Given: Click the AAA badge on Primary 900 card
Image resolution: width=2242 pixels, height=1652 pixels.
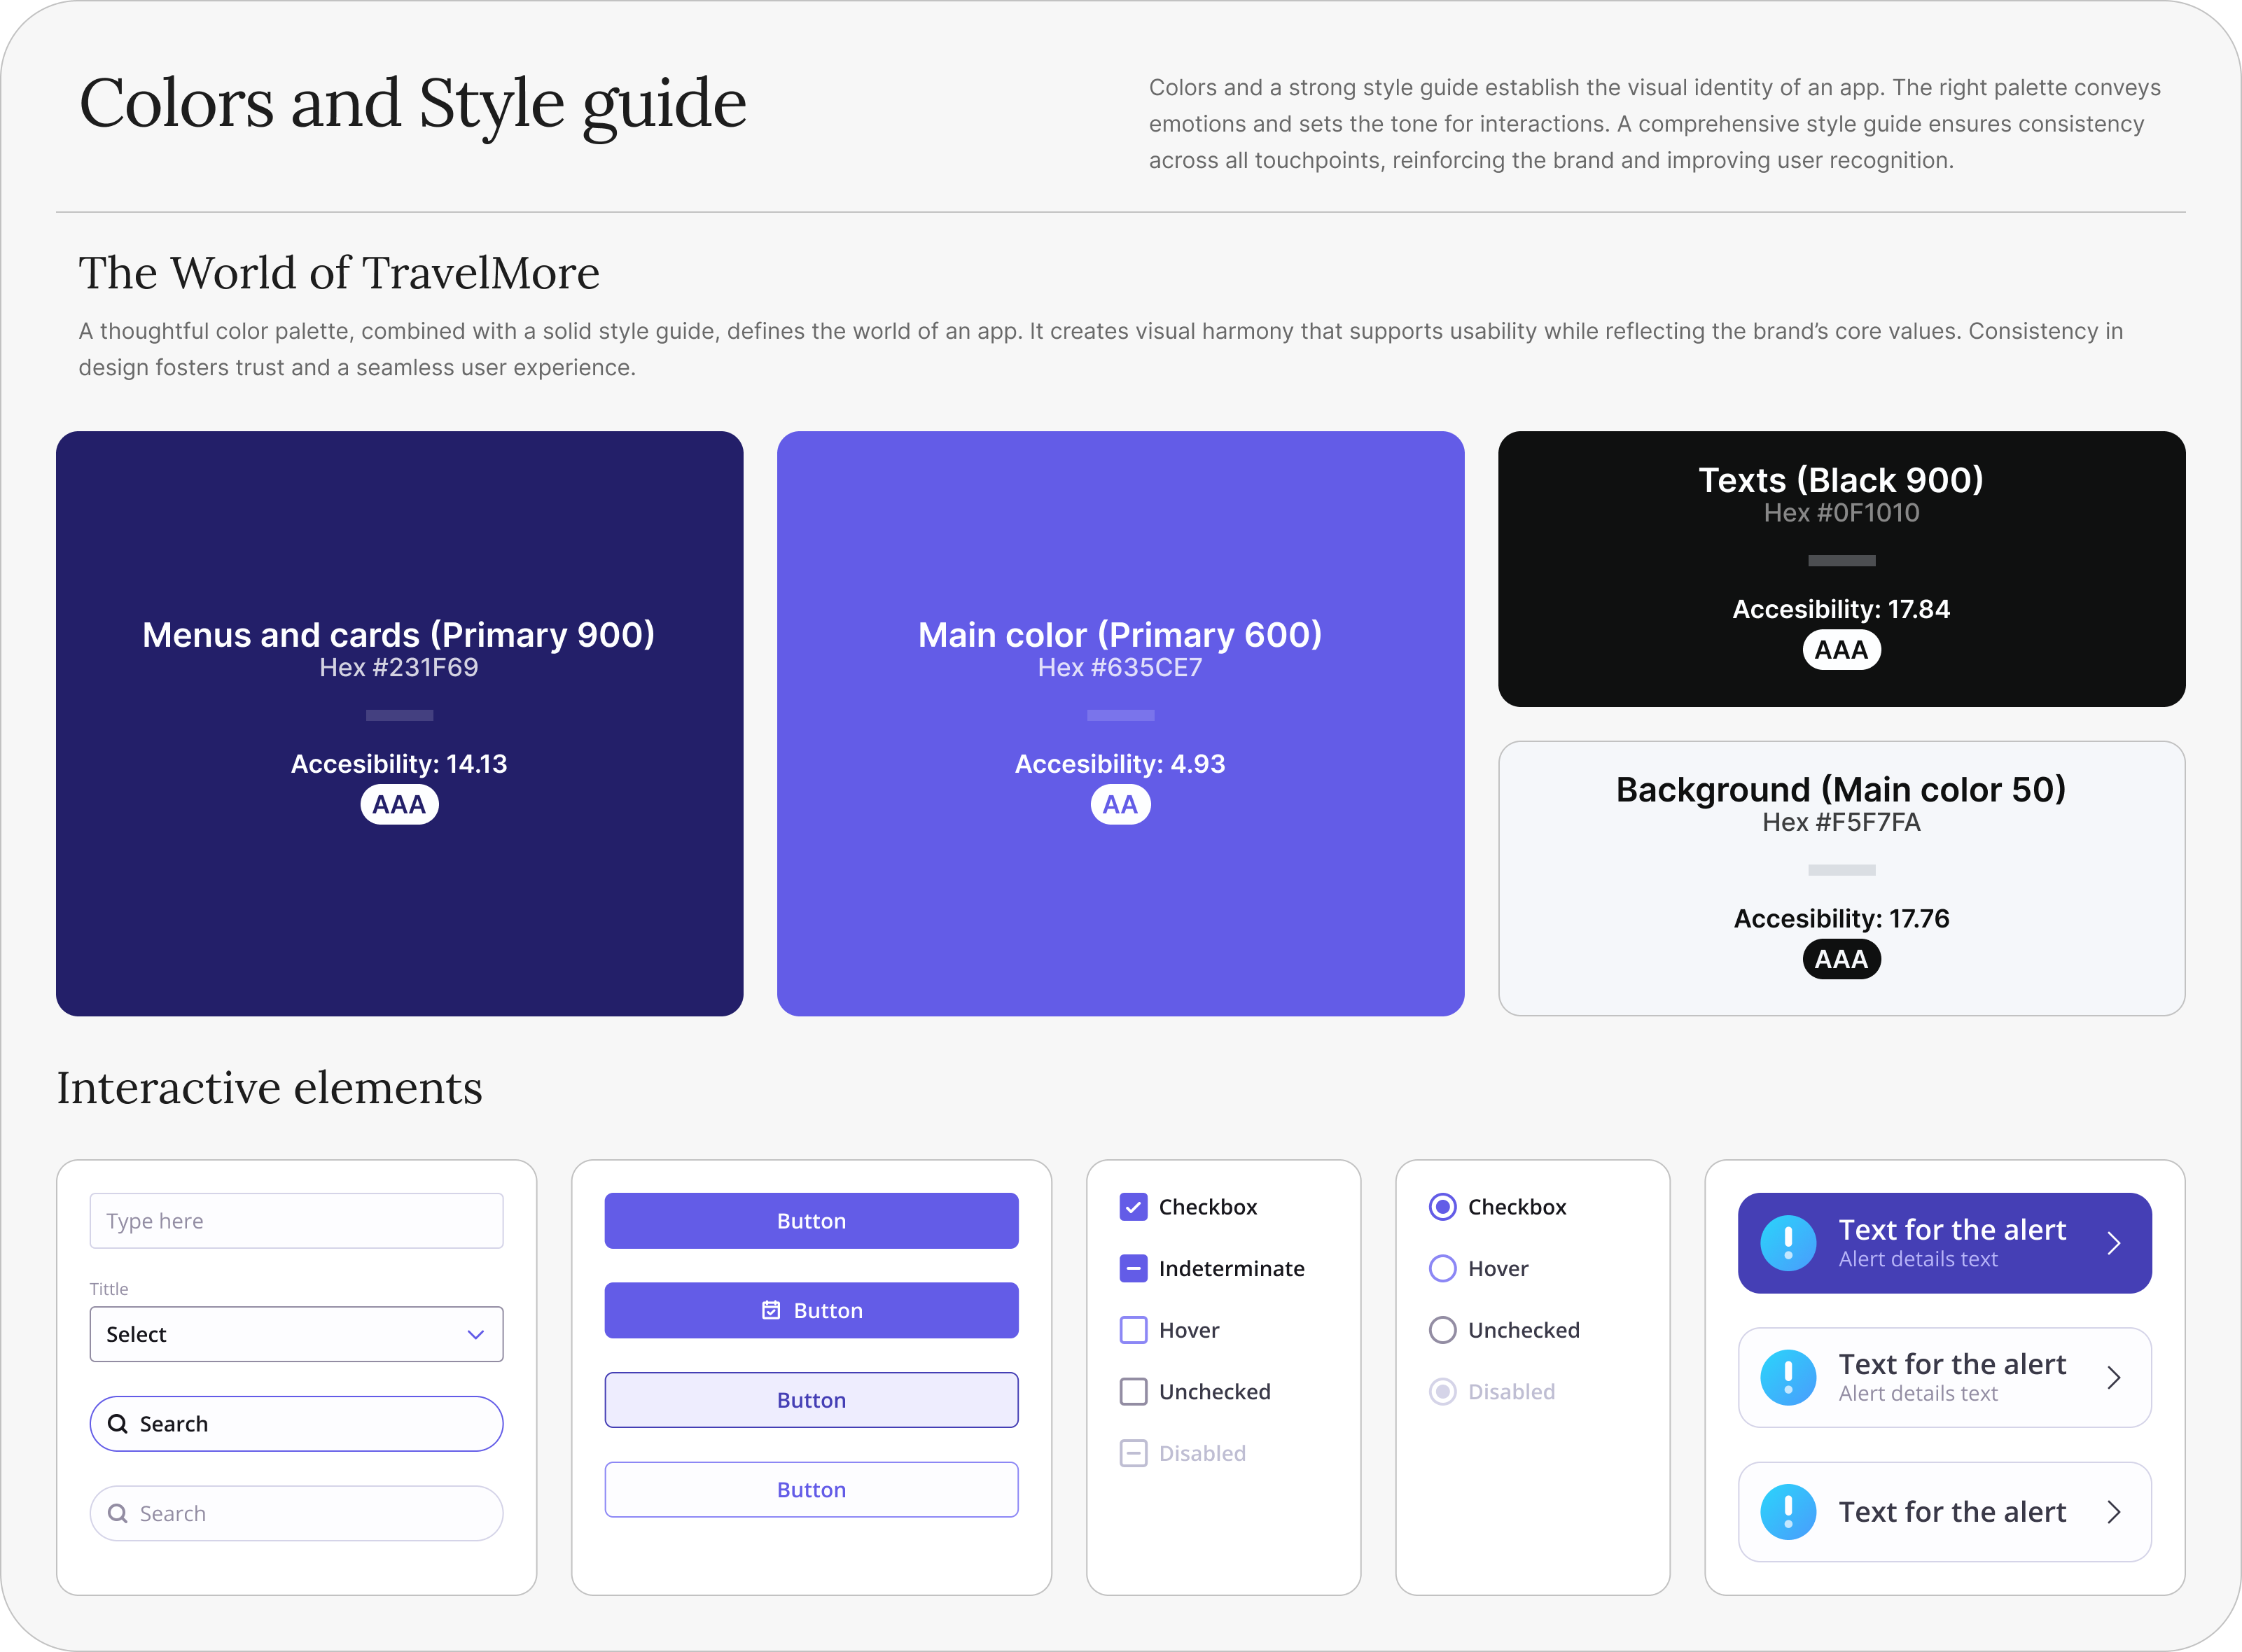Looking at the screenshot, I should tap(399, 805).
